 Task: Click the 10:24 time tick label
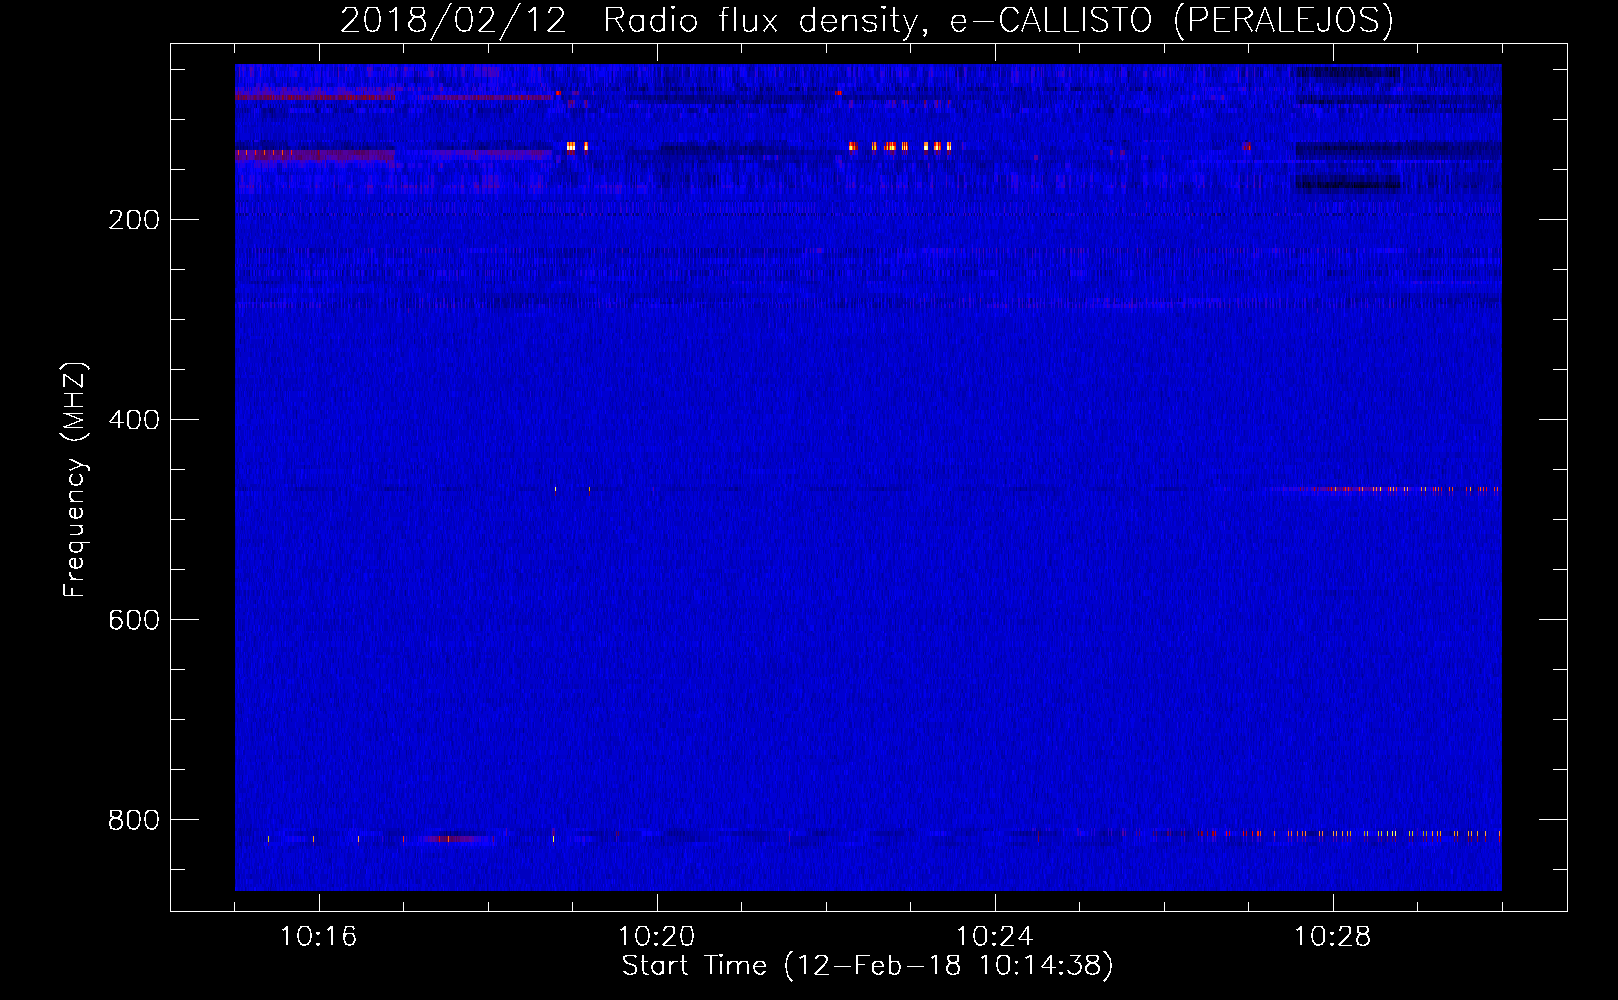995,937
